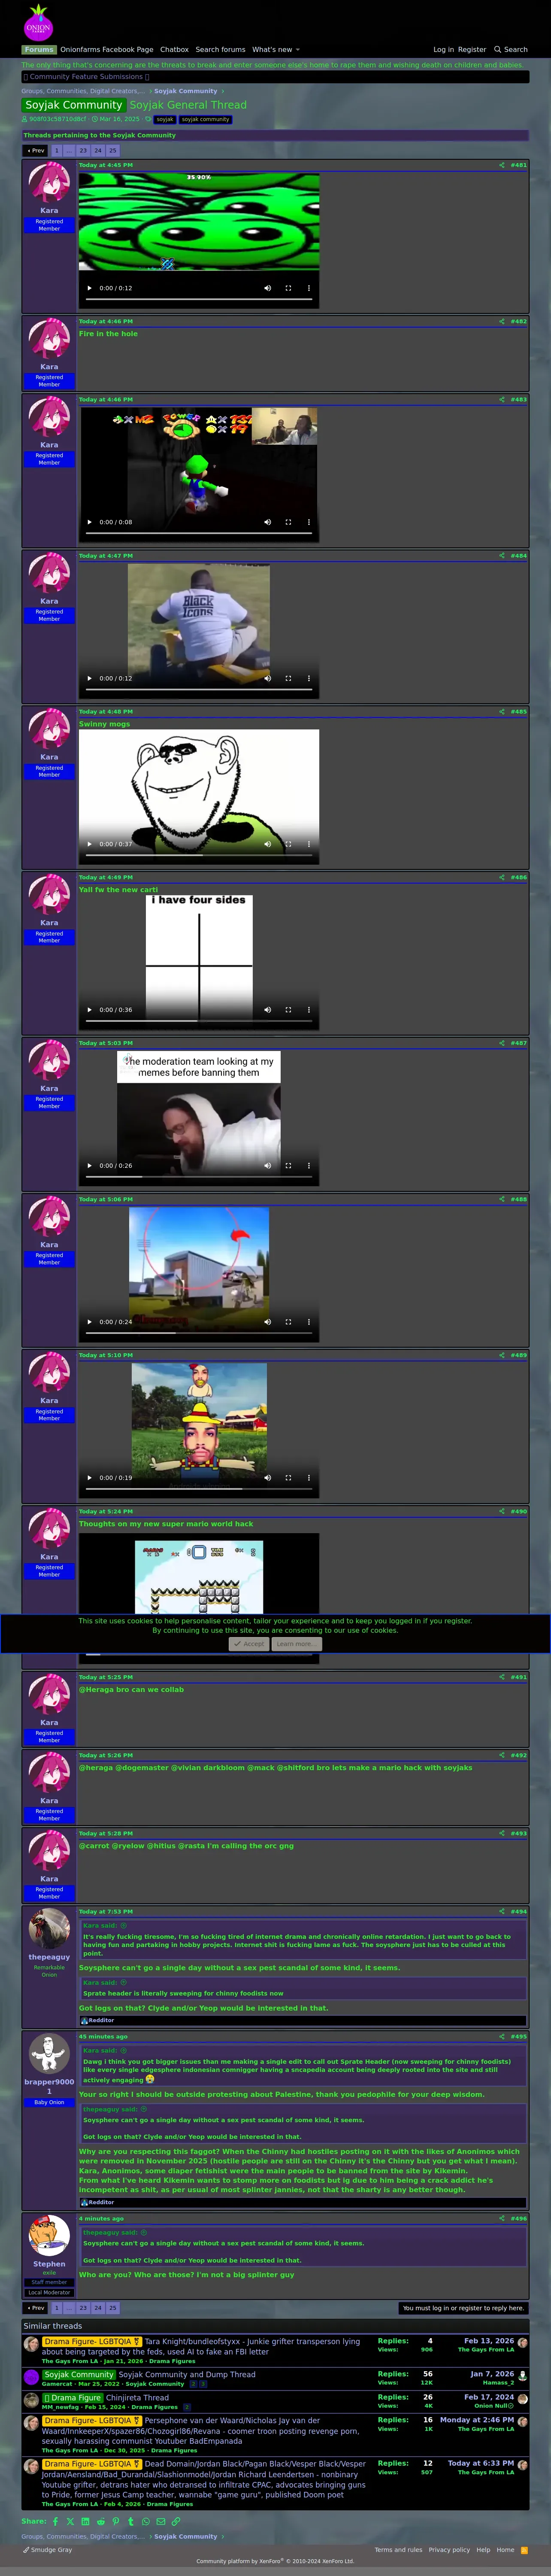
Task: Copy thread link icon in share row
Action: (176, 2521)
